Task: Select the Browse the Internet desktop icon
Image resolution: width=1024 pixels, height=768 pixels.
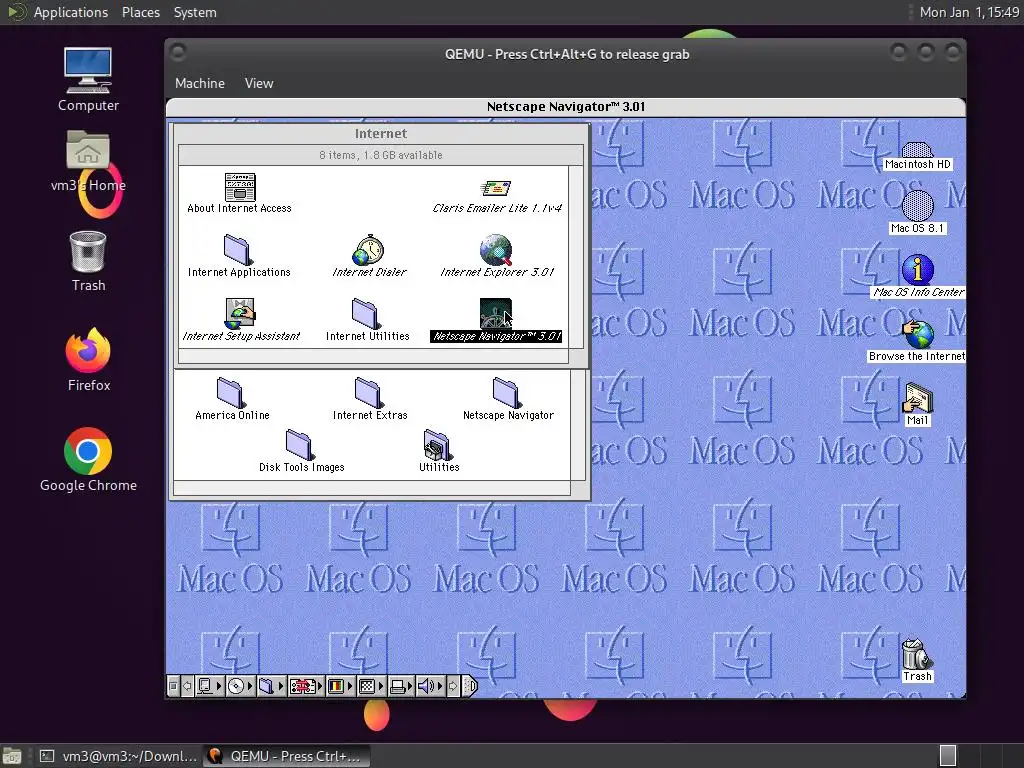Action: click(917, 334)
